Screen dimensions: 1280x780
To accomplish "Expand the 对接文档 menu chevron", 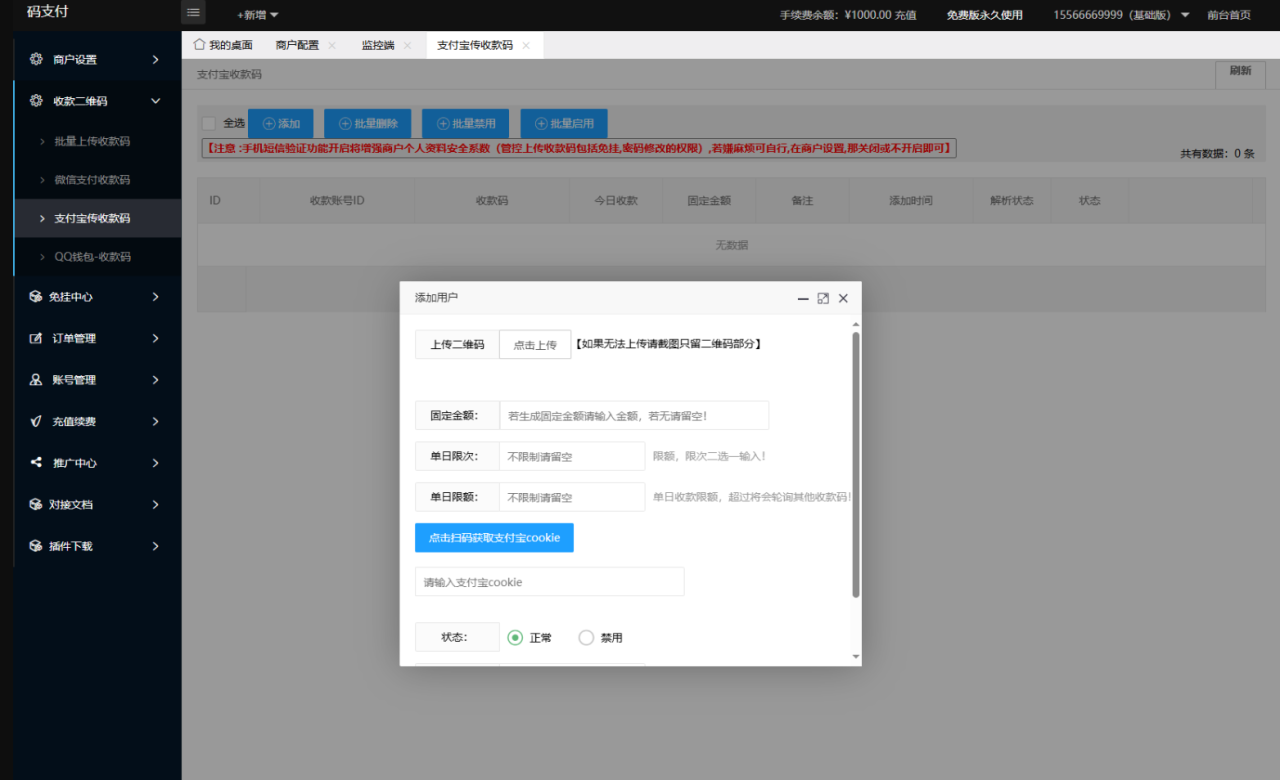I will click(x=155, y=505).
